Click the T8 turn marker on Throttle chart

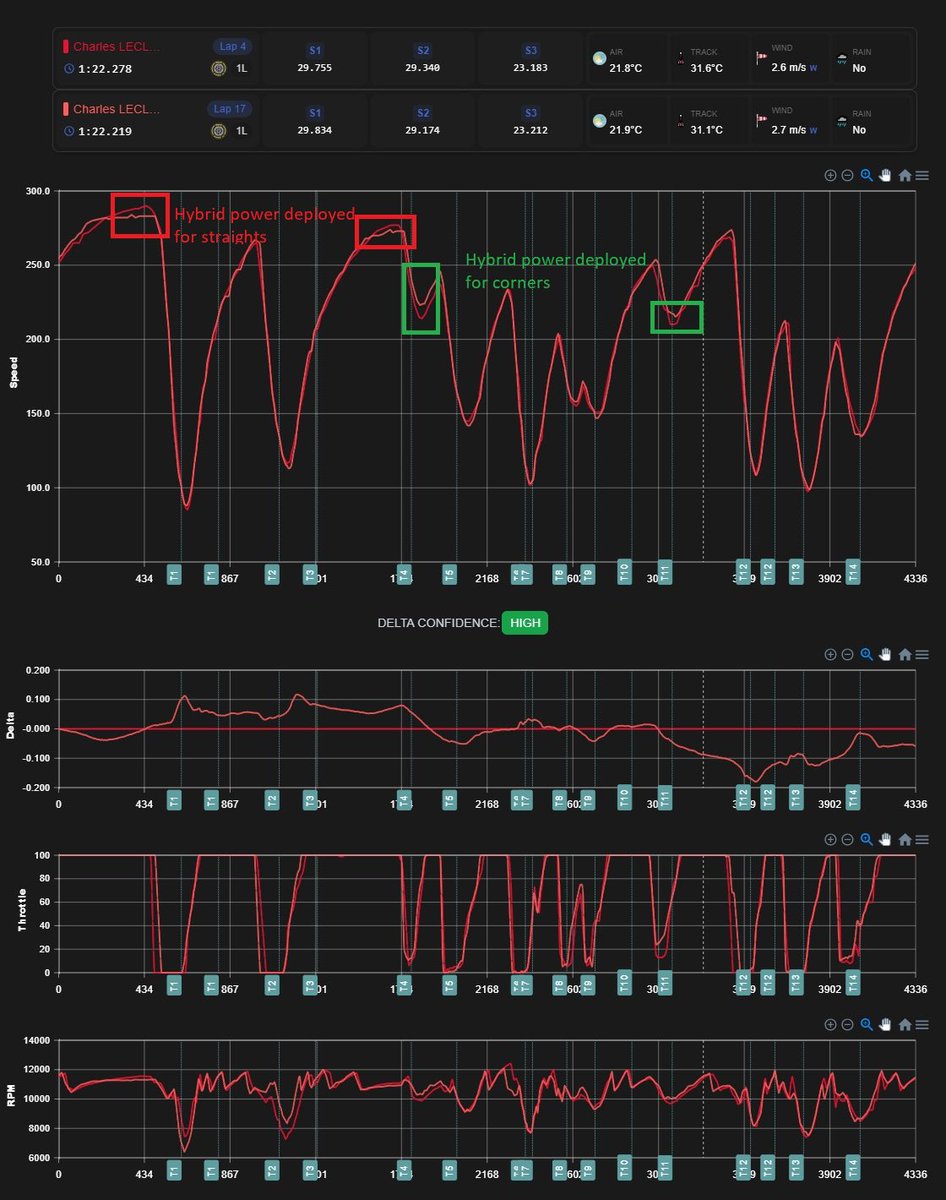click(559, 984)
